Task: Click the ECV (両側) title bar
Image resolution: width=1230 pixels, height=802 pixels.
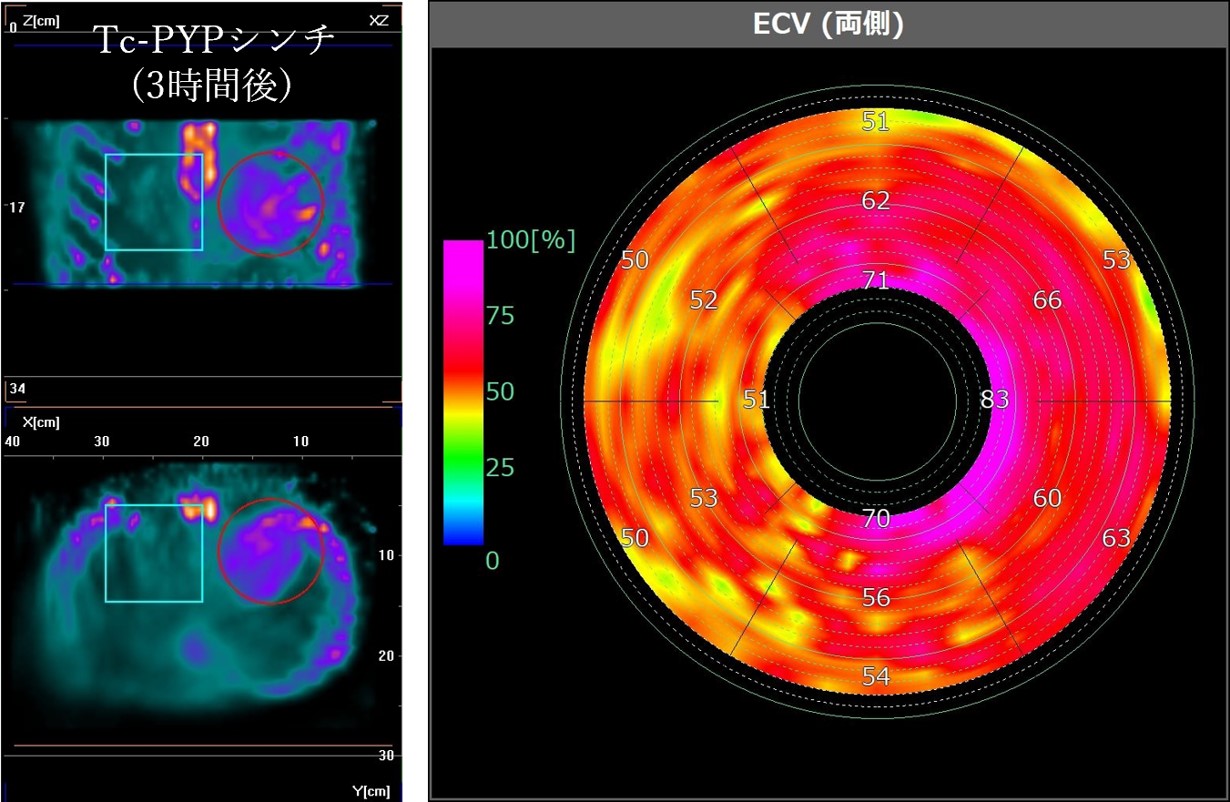Action: coord(828,25)
